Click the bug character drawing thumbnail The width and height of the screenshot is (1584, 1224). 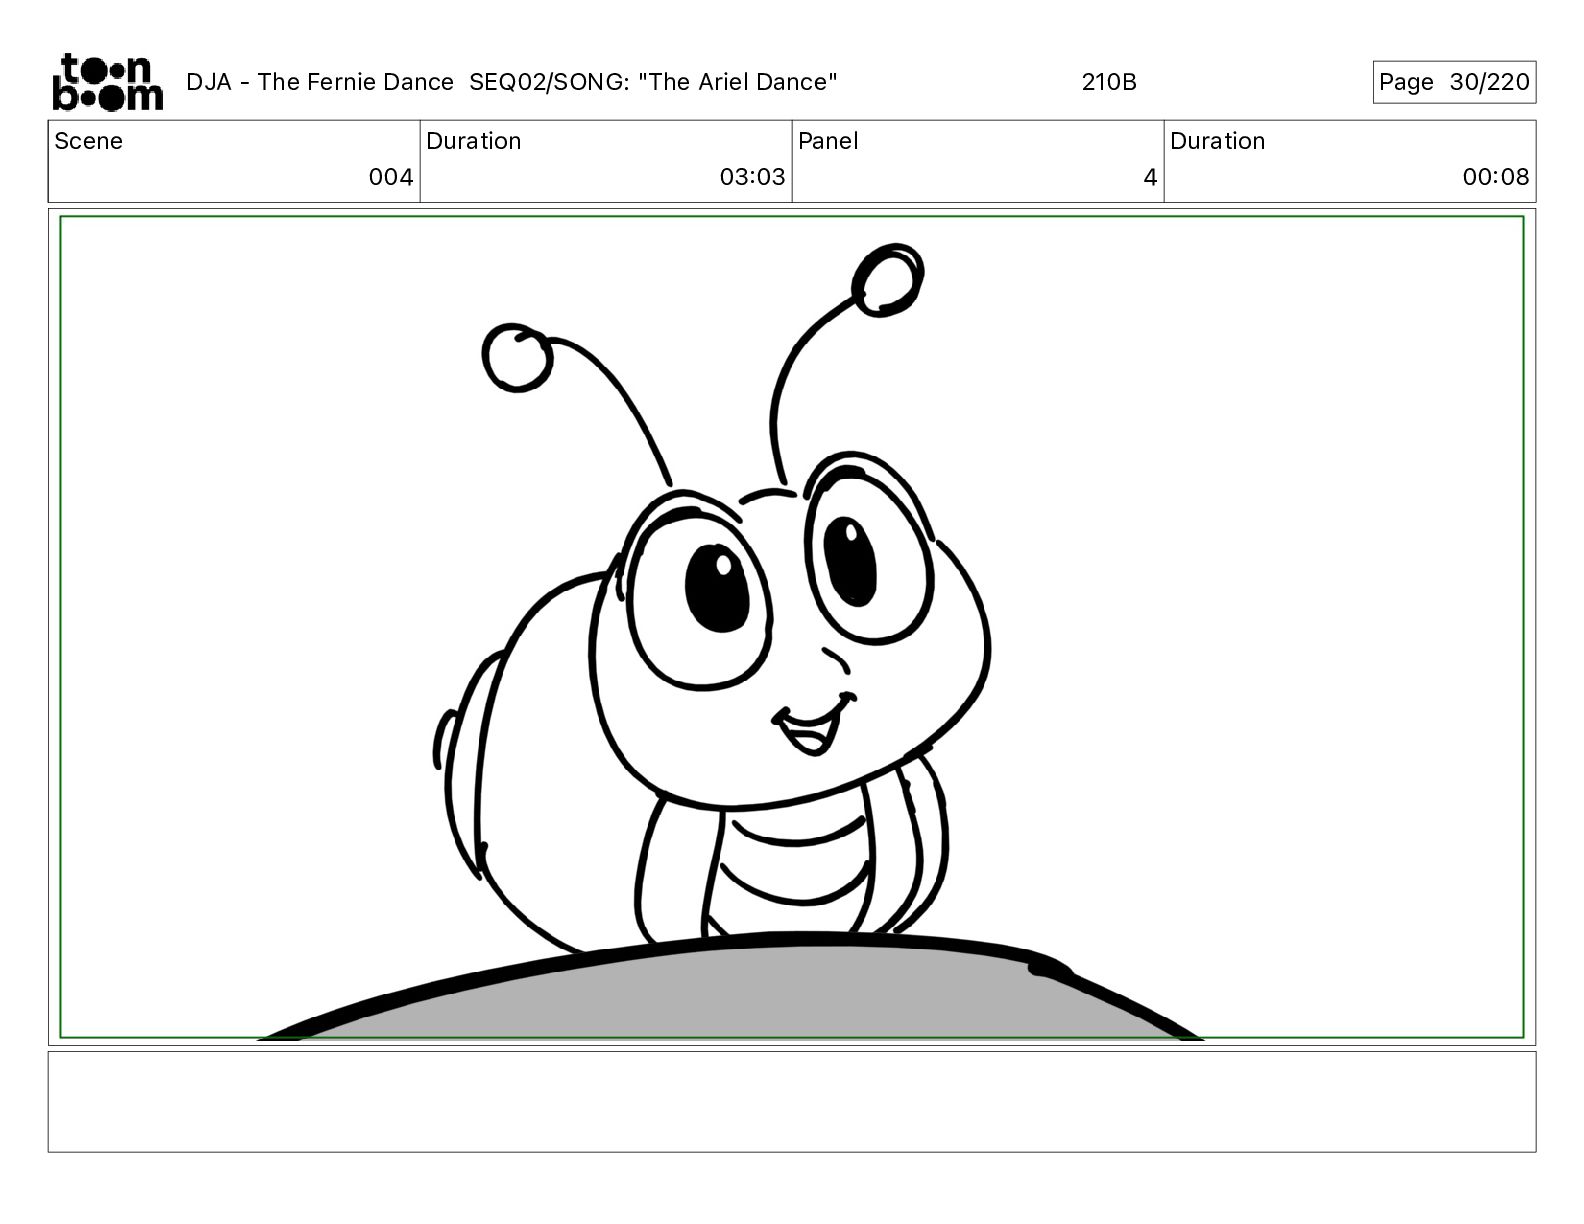tap(710, 600)
